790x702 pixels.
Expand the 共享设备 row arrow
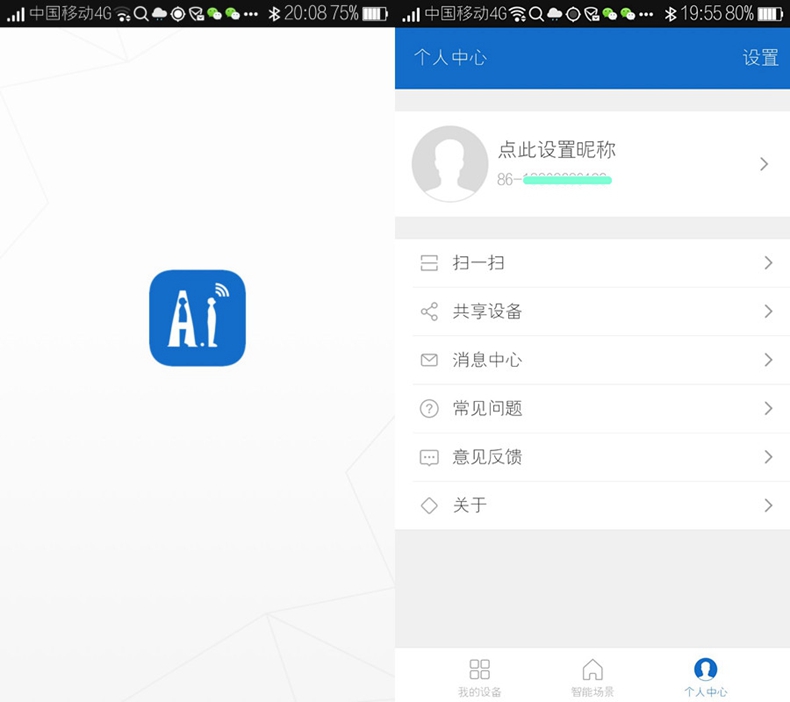tap(768, 312)
